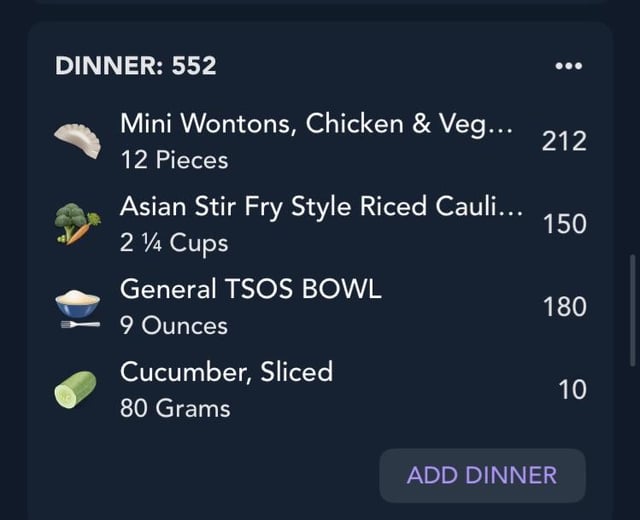This screenshot has width=640, height=520.
Task: Click the DINNER: 552 header
Action: [136, 66]
